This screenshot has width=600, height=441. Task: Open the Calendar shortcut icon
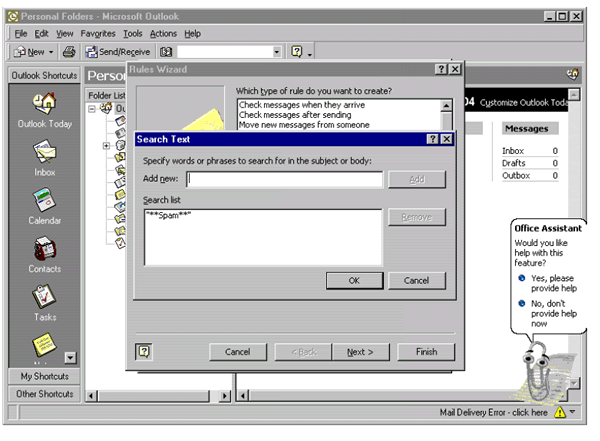(x=44, y=200)
